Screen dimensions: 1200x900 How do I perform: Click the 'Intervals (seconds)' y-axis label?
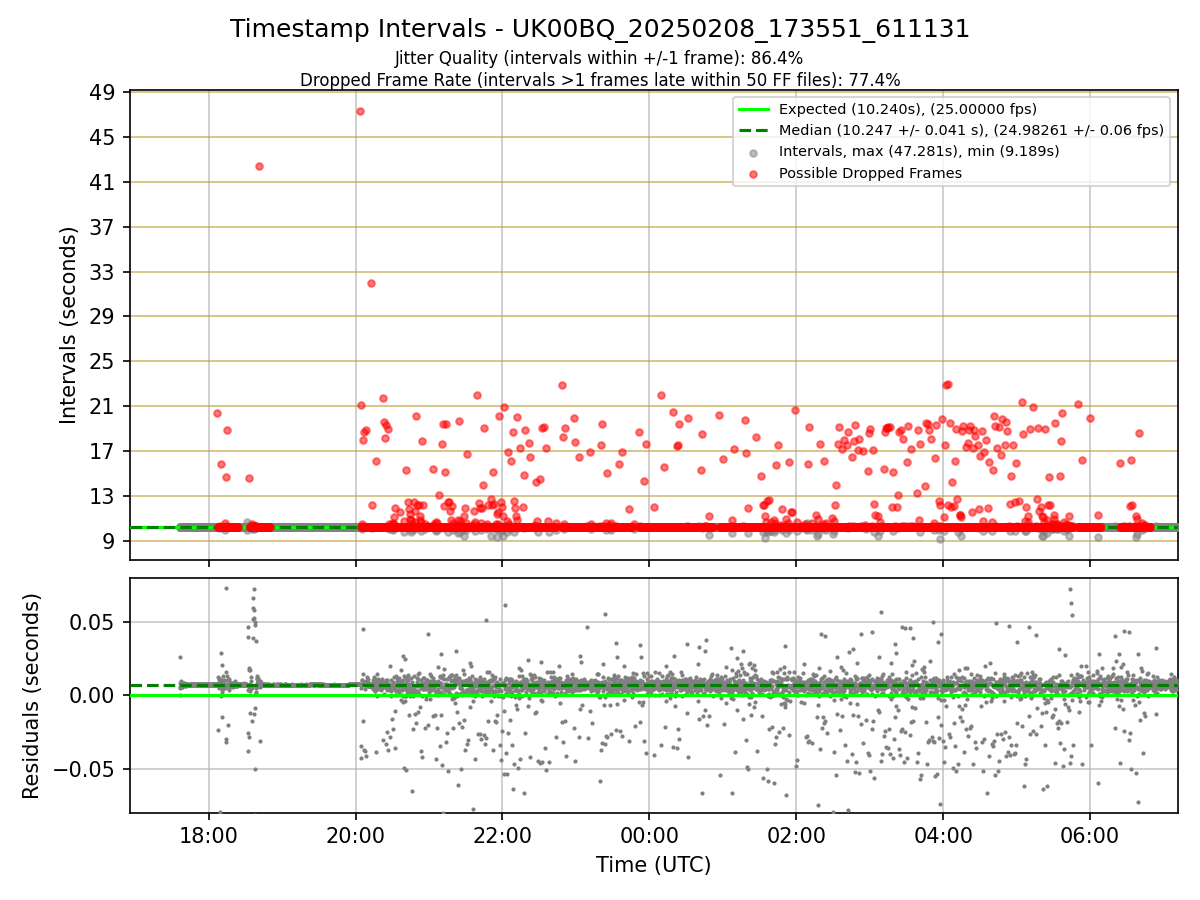click(x=69, y=325)
